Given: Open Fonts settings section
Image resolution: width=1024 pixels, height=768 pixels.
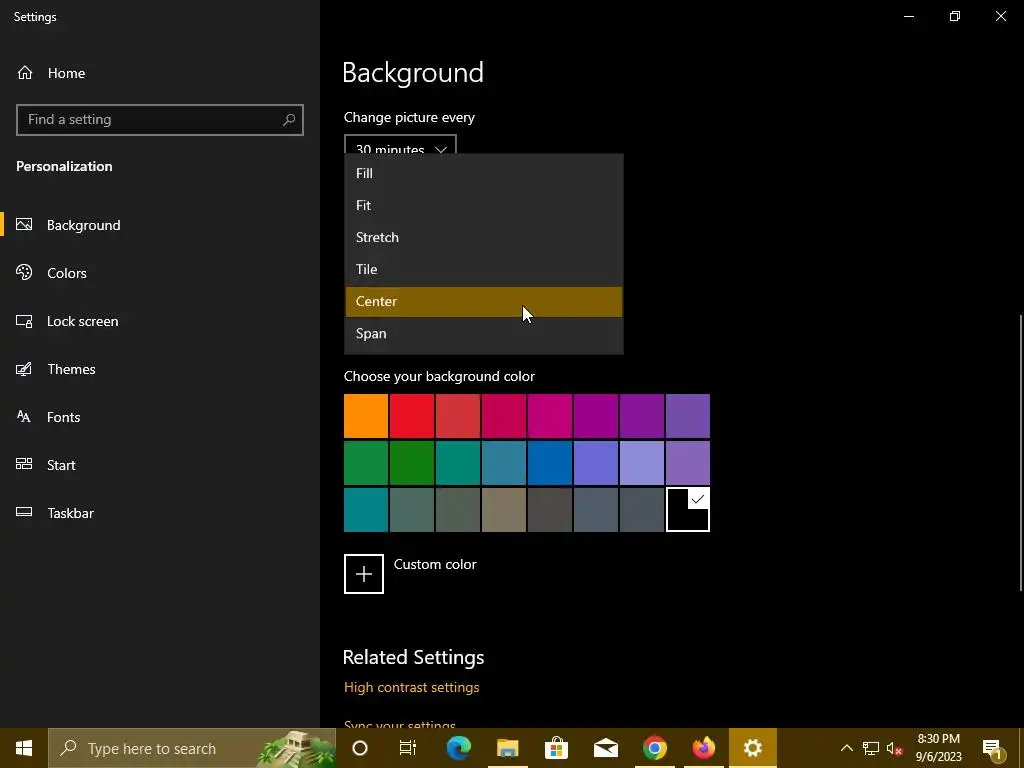Looking at the screenshot, I should [x=63, y=417].
